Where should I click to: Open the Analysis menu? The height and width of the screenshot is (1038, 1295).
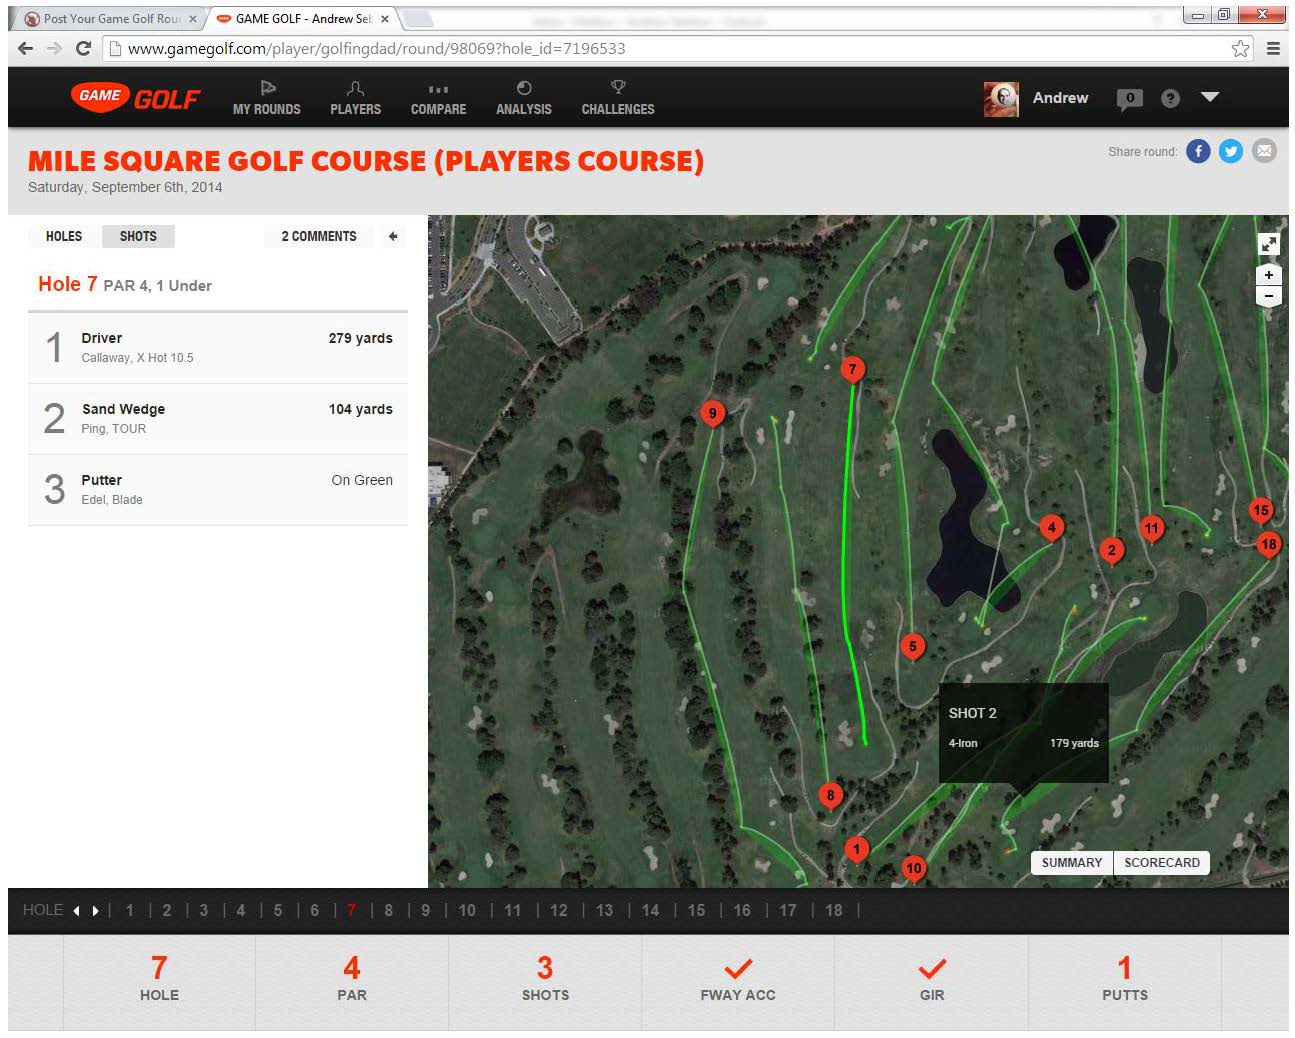523,98
